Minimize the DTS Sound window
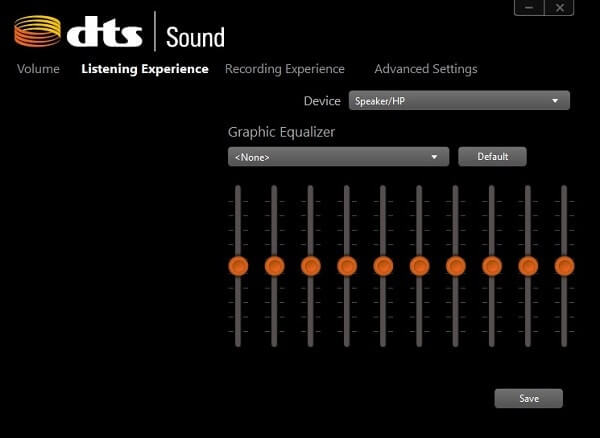Viewport: 600px width, 438px height. coord(529,8)
